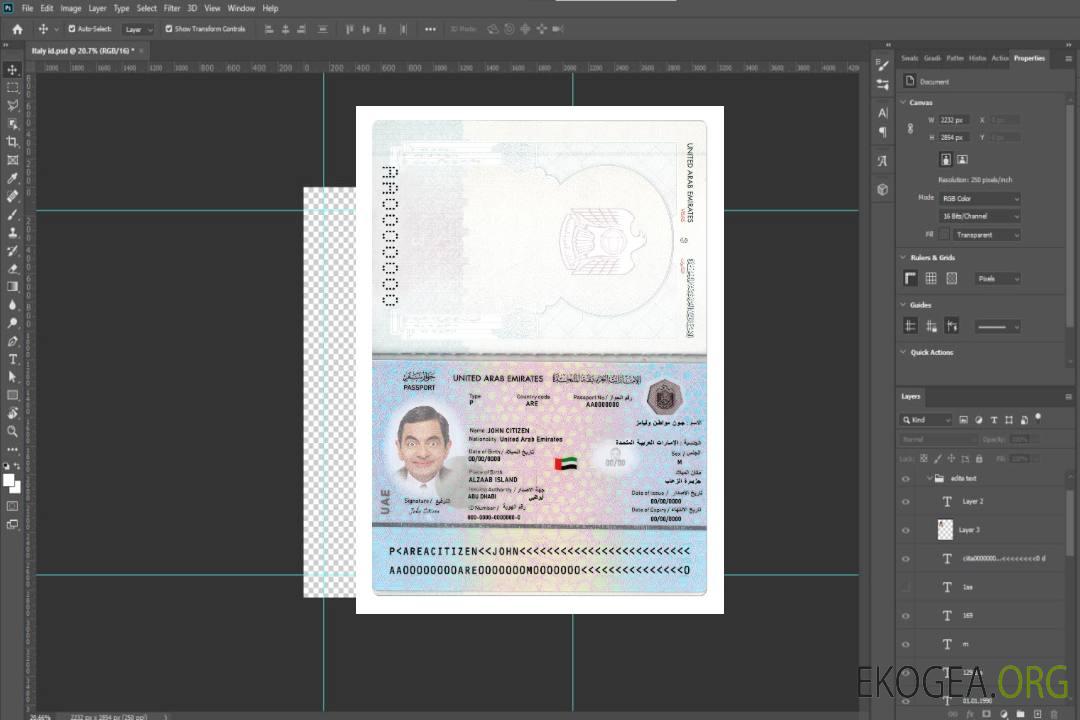
Task: Open the guide line style dropdown
Action: pos(997,327)
